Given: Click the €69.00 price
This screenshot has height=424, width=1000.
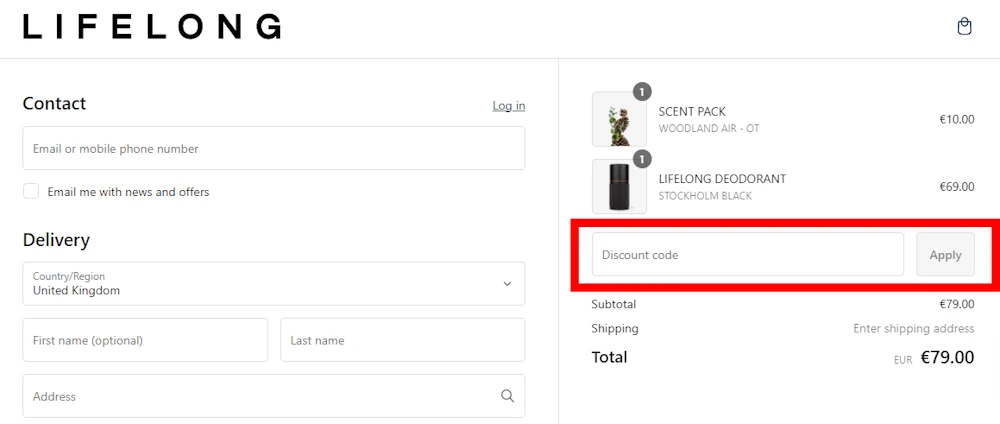Looking at the screenshot, I should [957, 187].
